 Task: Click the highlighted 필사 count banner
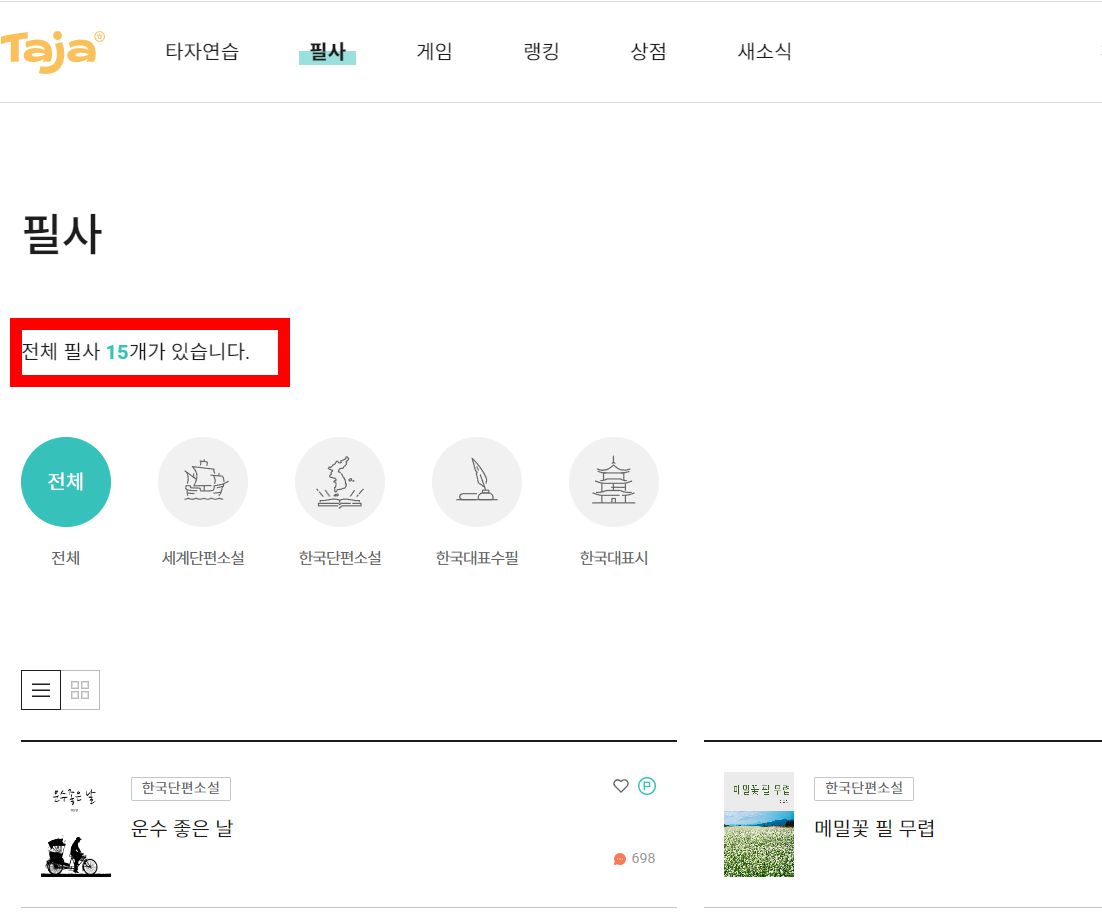coord(149,352)
